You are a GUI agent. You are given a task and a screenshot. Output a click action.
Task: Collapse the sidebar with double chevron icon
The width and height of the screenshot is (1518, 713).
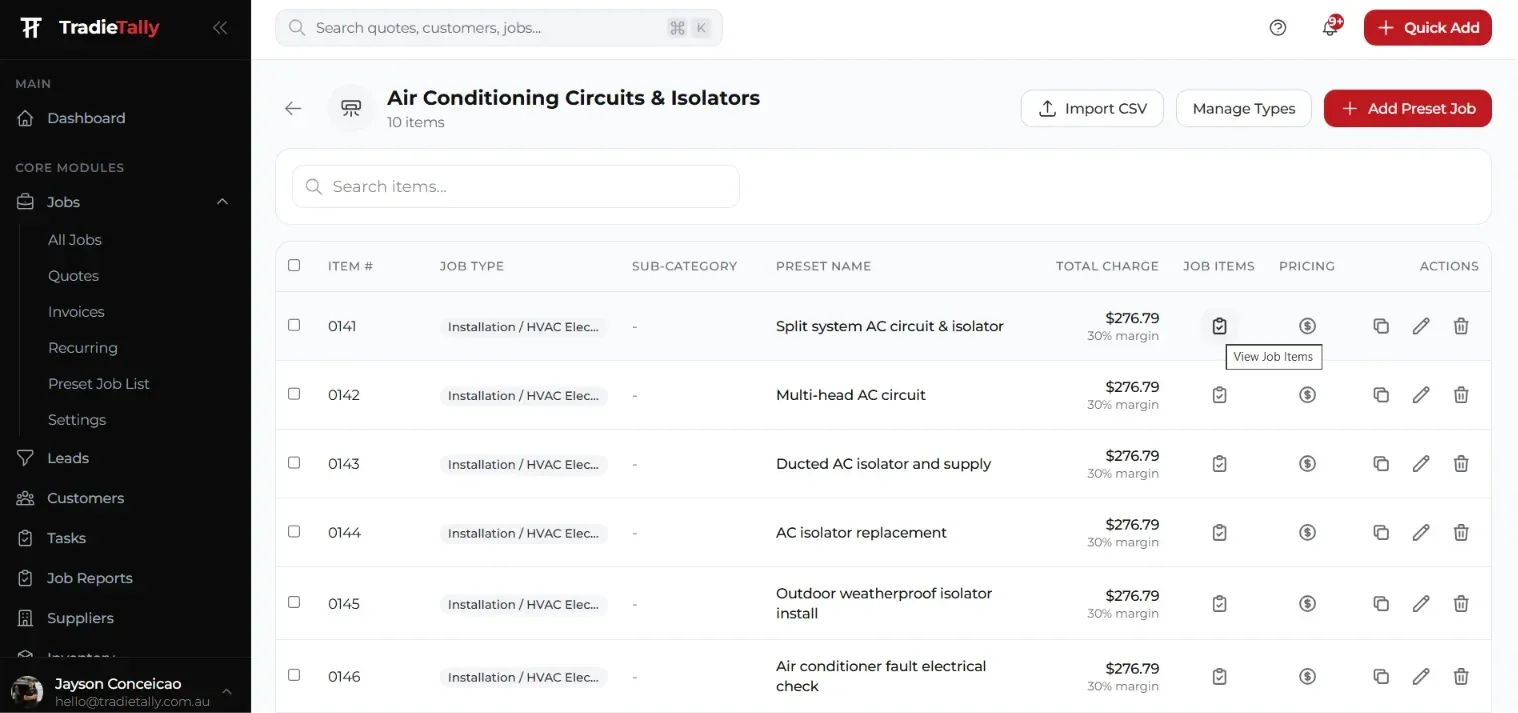pos(220,28)
